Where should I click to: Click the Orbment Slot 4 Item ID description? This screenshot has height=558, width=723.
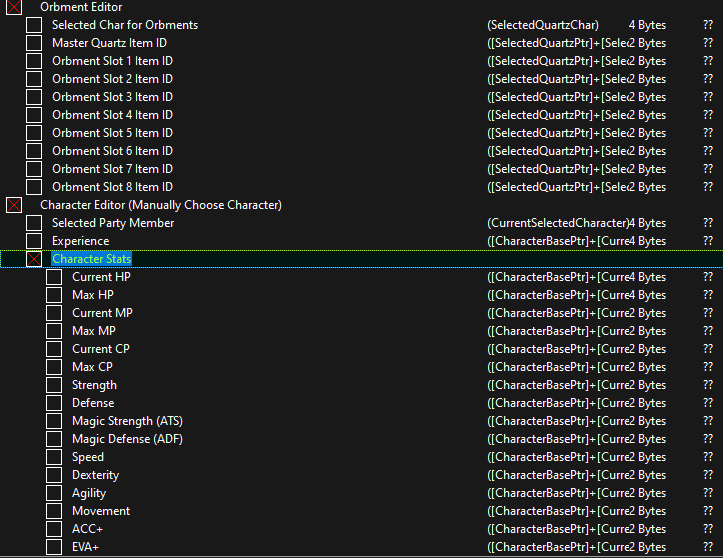pyautogui.click(x=113, y=115)
